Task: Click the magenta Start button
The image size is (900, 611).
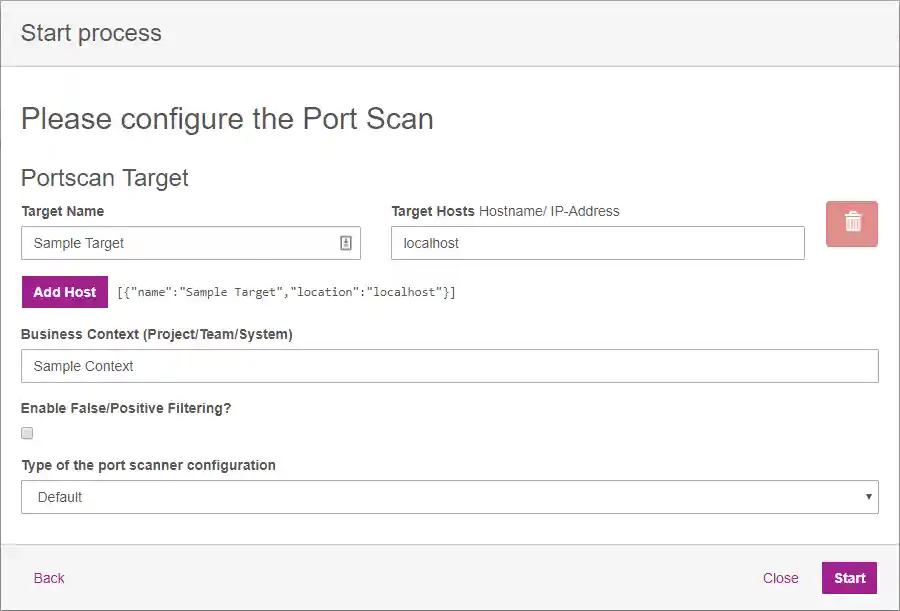Action: coord(849,578)
